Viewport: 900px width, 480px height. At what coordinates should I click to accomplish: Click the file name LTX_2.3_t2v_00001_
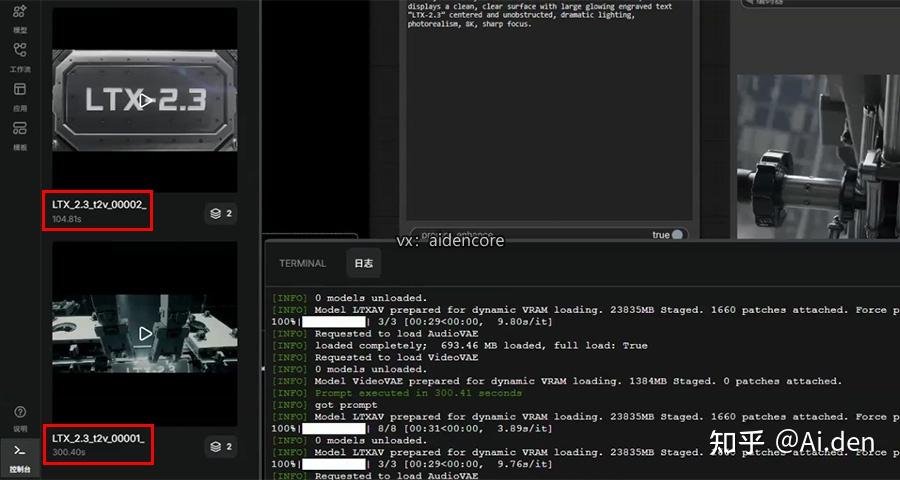click(98, 438)
